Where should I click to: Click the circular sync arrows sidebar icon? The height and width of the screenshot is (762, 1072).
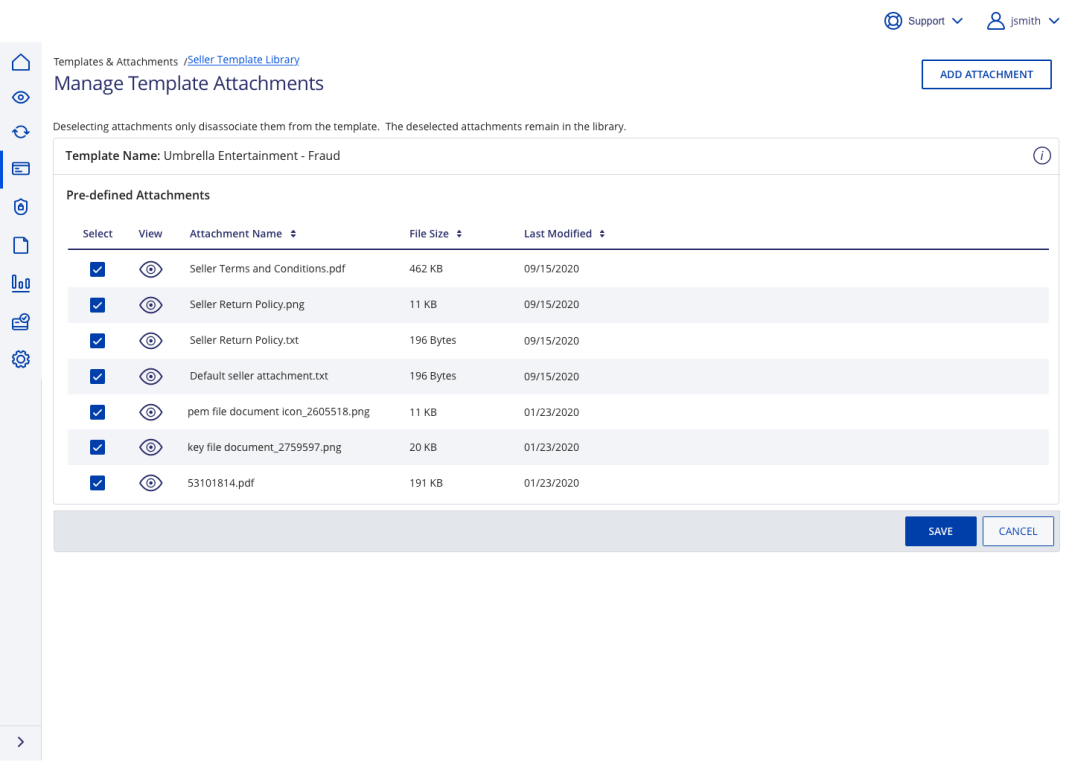(x=20, y=132)
